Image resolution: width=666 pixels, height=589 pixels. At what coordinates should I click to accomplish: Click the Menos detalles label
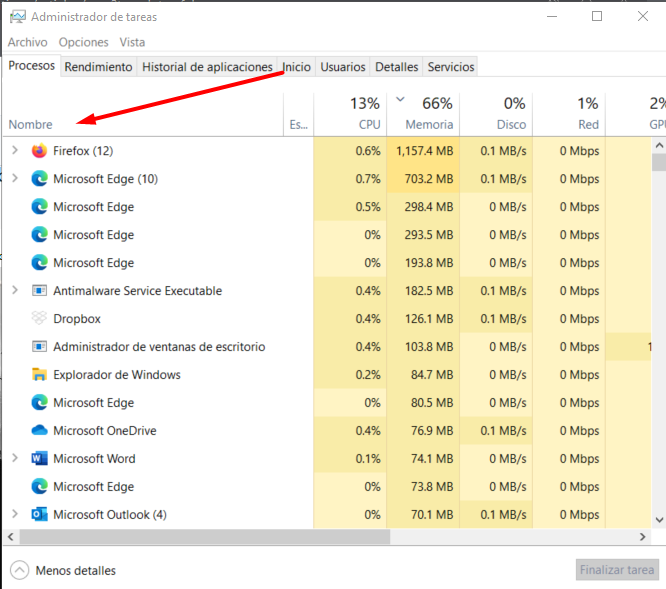tap(76, 570)
